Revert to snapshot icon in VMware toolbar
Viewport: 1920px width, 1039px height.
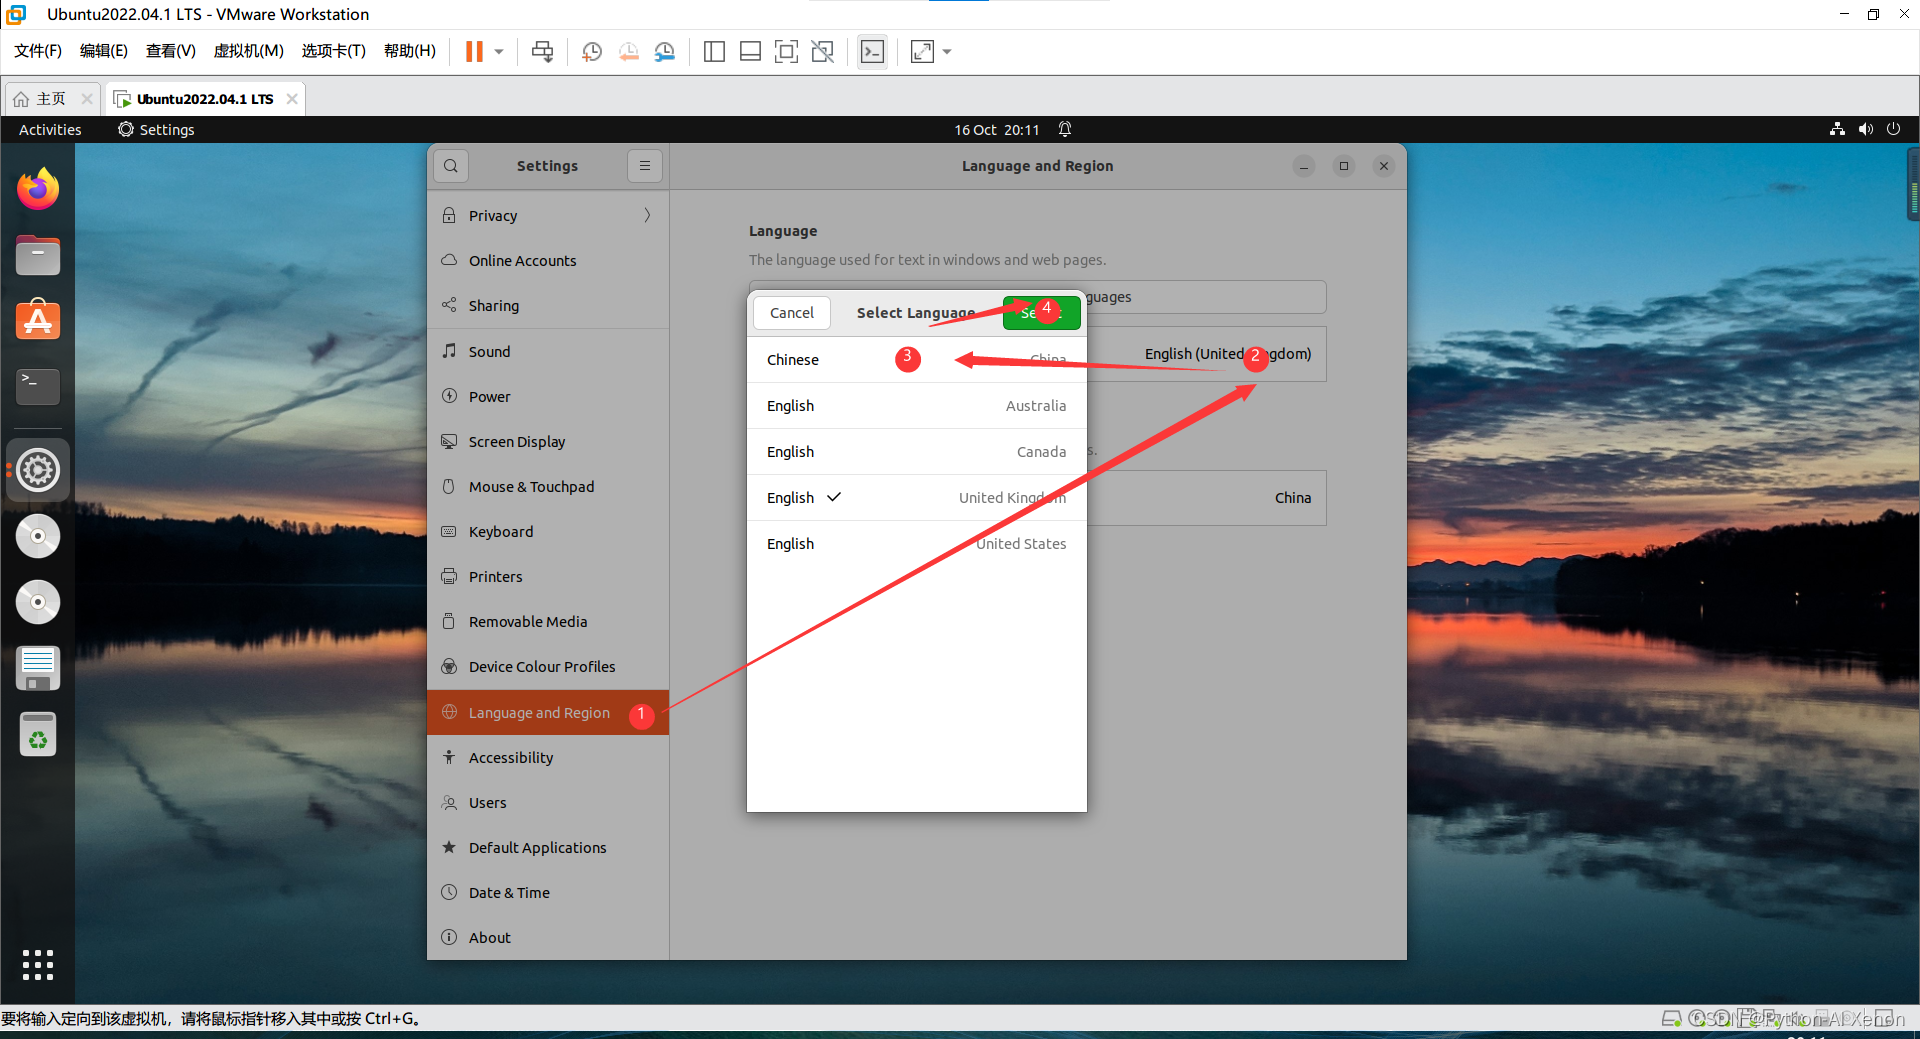point(628,51)
